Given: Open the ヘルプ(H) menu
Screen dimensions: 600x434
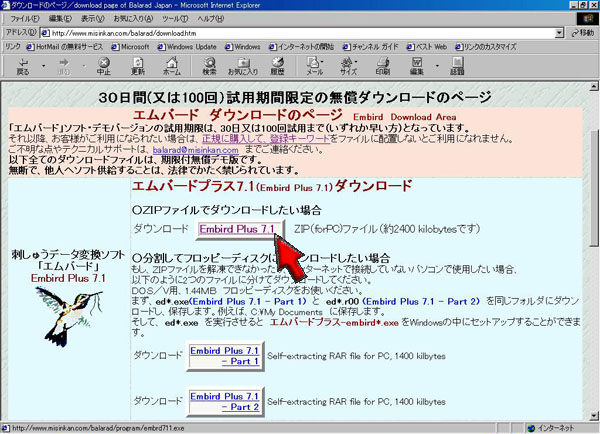Looking at the screenshot, I should pos(210,18).
